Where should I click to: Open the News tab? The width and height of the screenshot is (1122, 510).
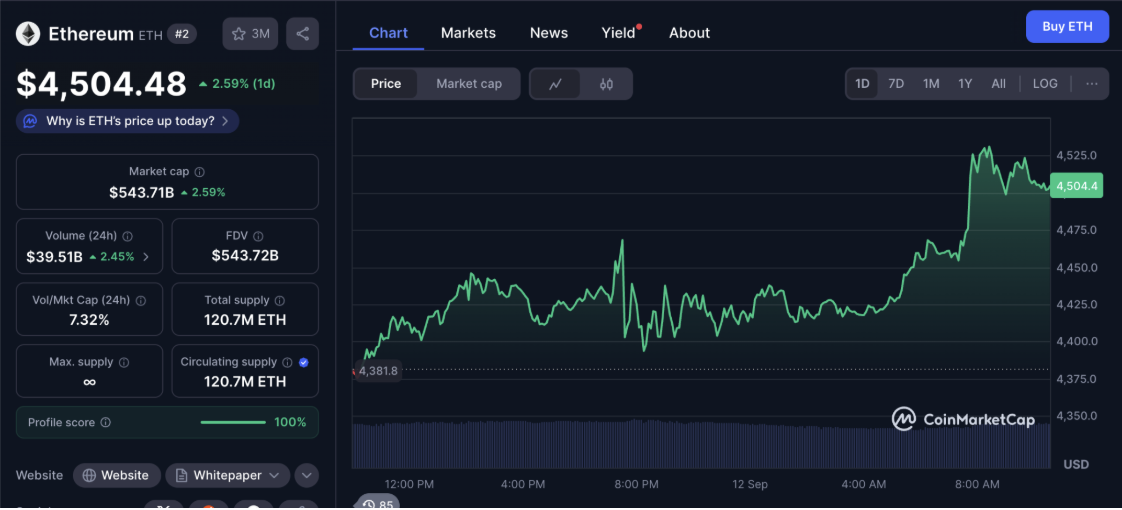pyautogui.click(x=548, y=33)
